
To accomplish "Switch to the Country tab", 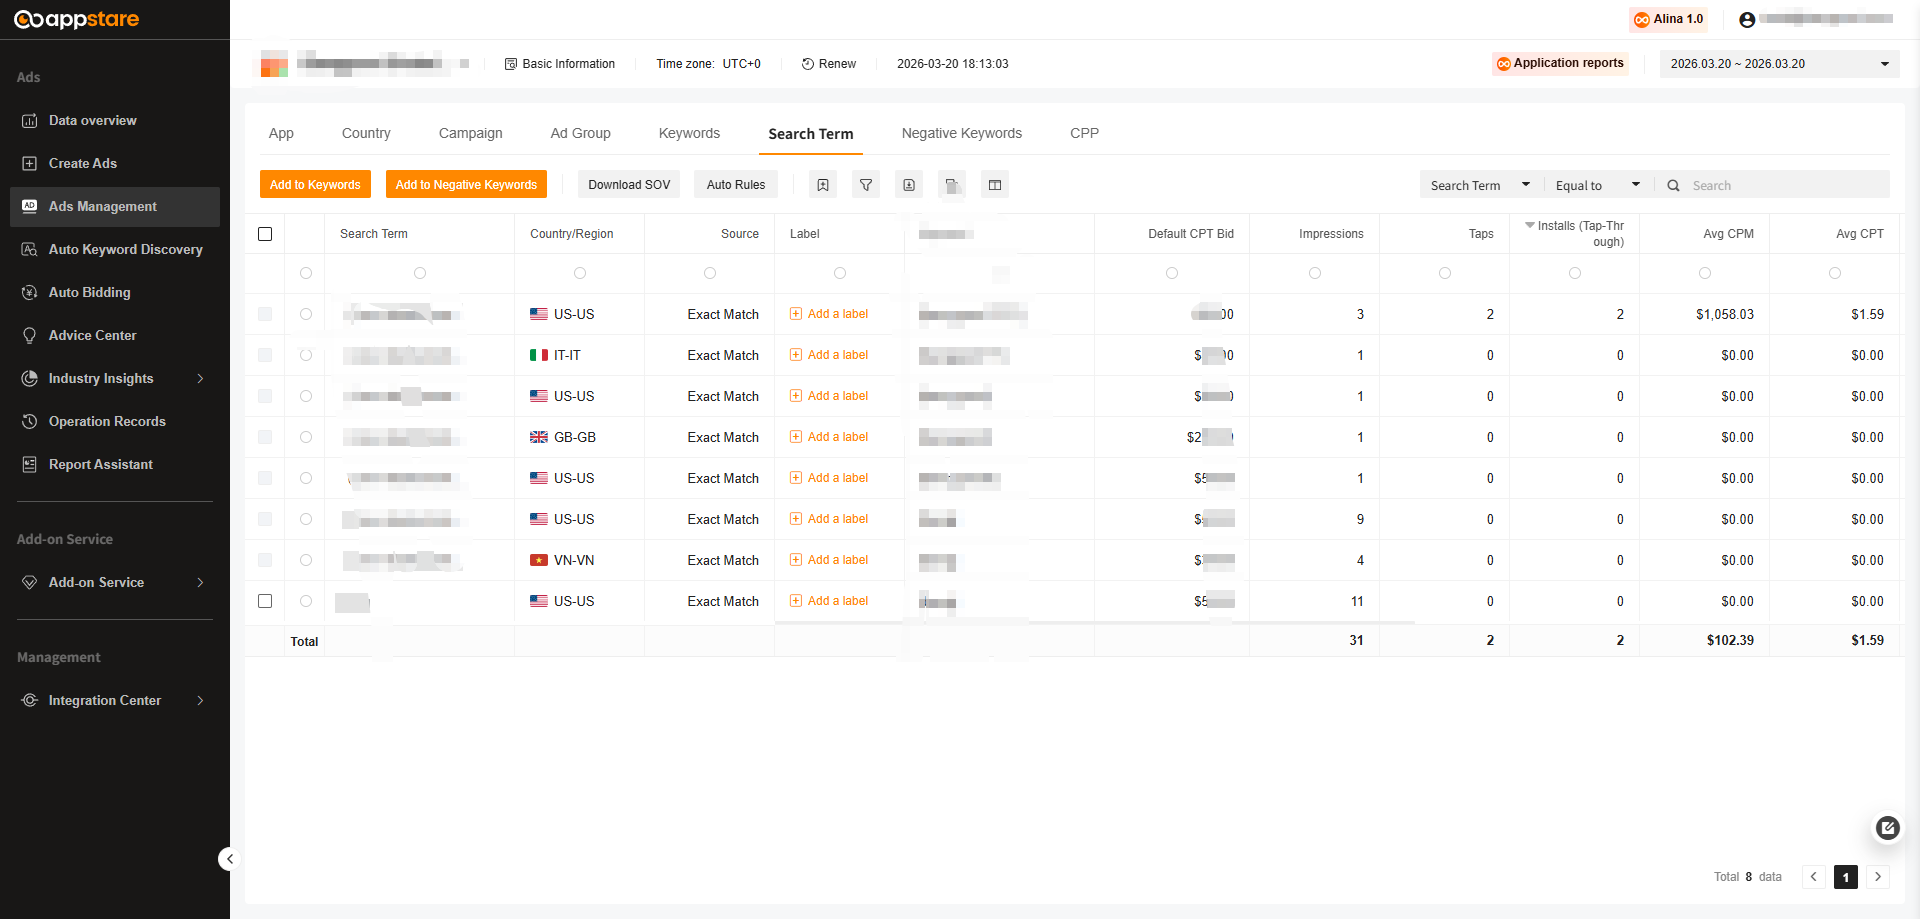I will click(366, 133).
